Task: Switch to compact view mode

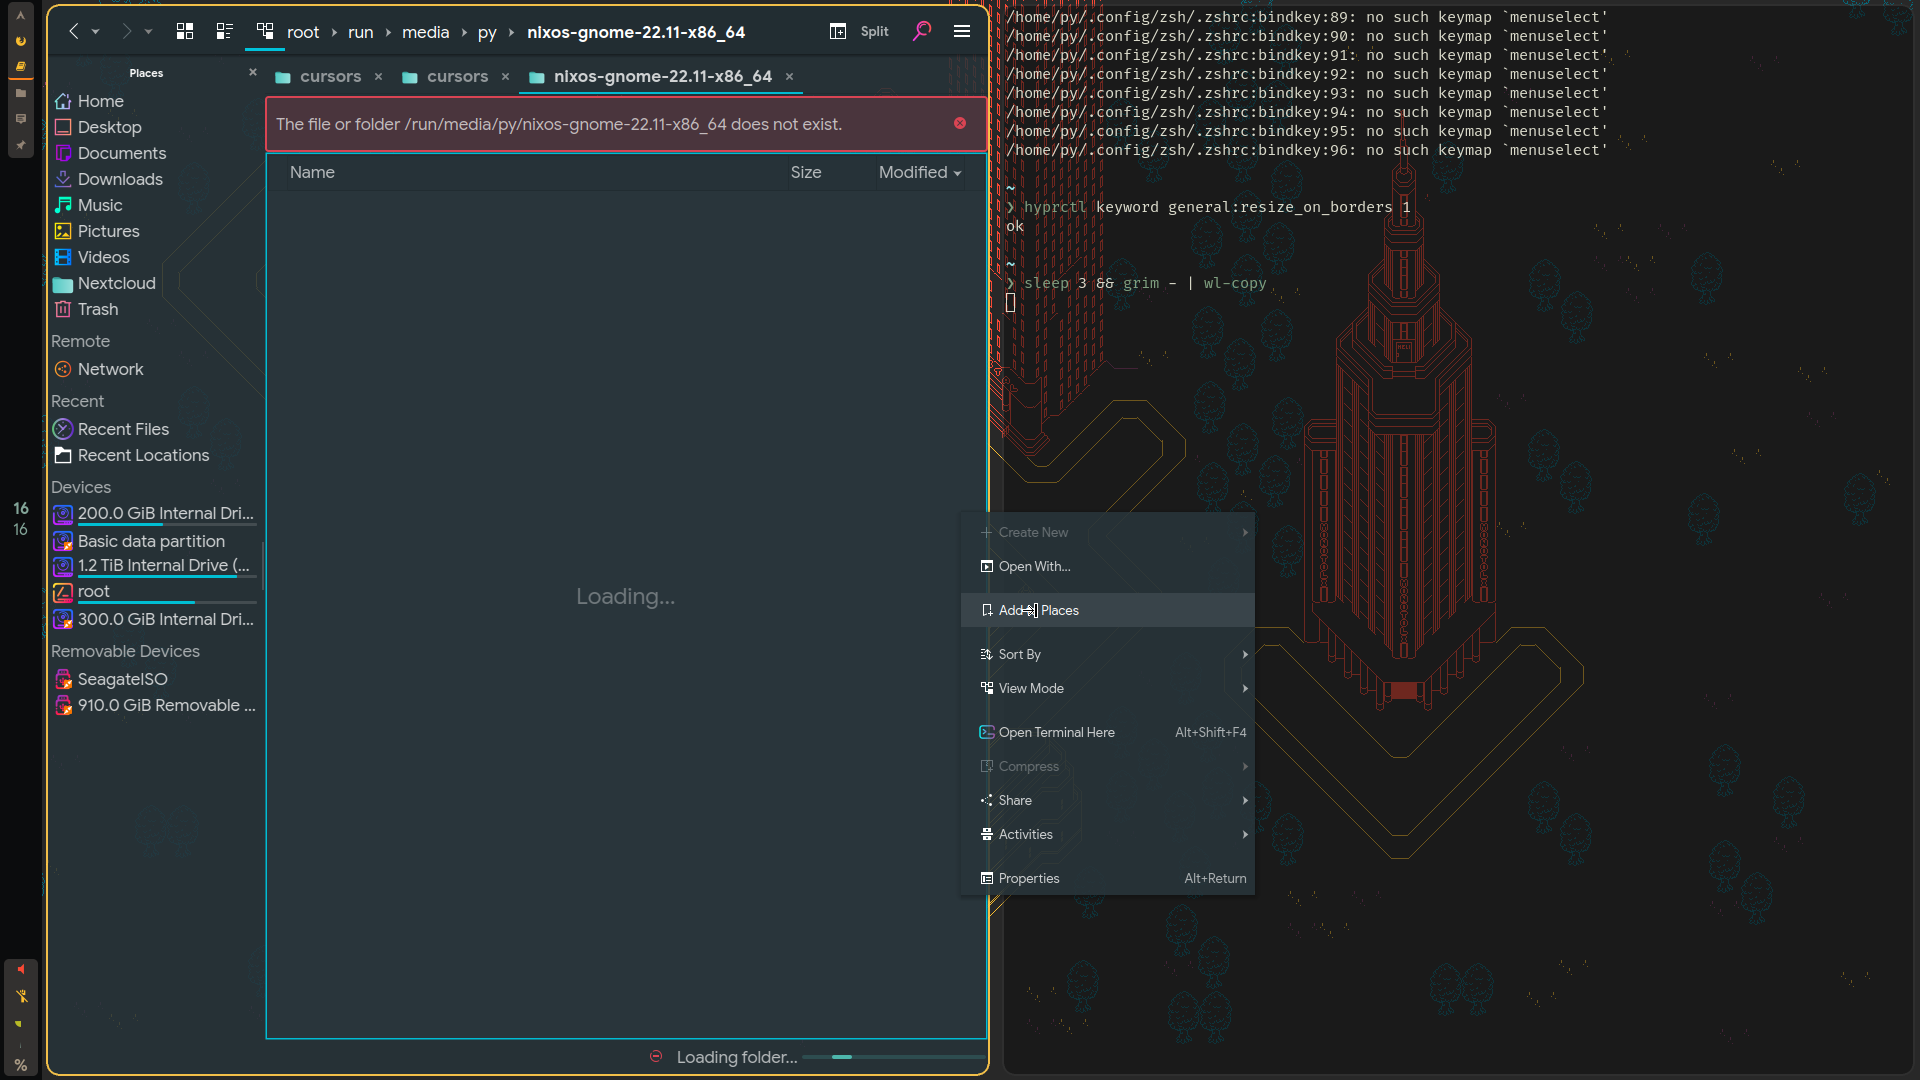Action: [x=224, y=32]
